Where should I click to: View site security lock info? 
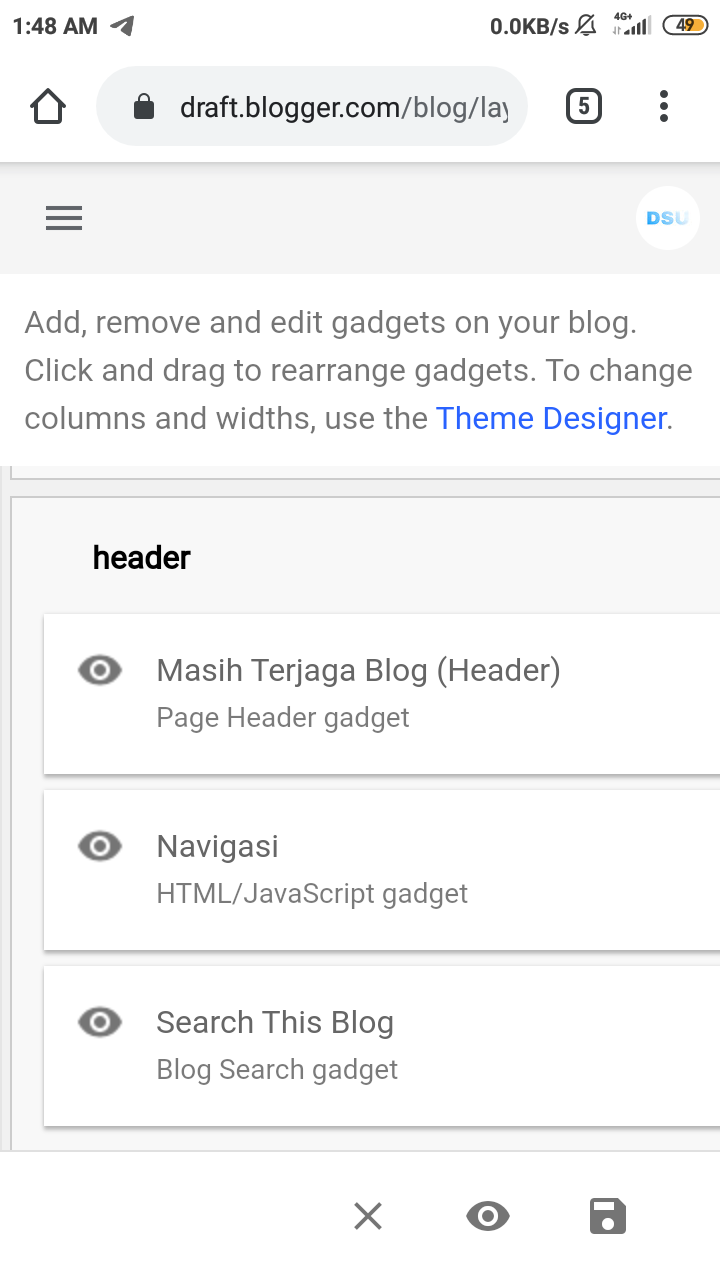[x=144, y=106]
